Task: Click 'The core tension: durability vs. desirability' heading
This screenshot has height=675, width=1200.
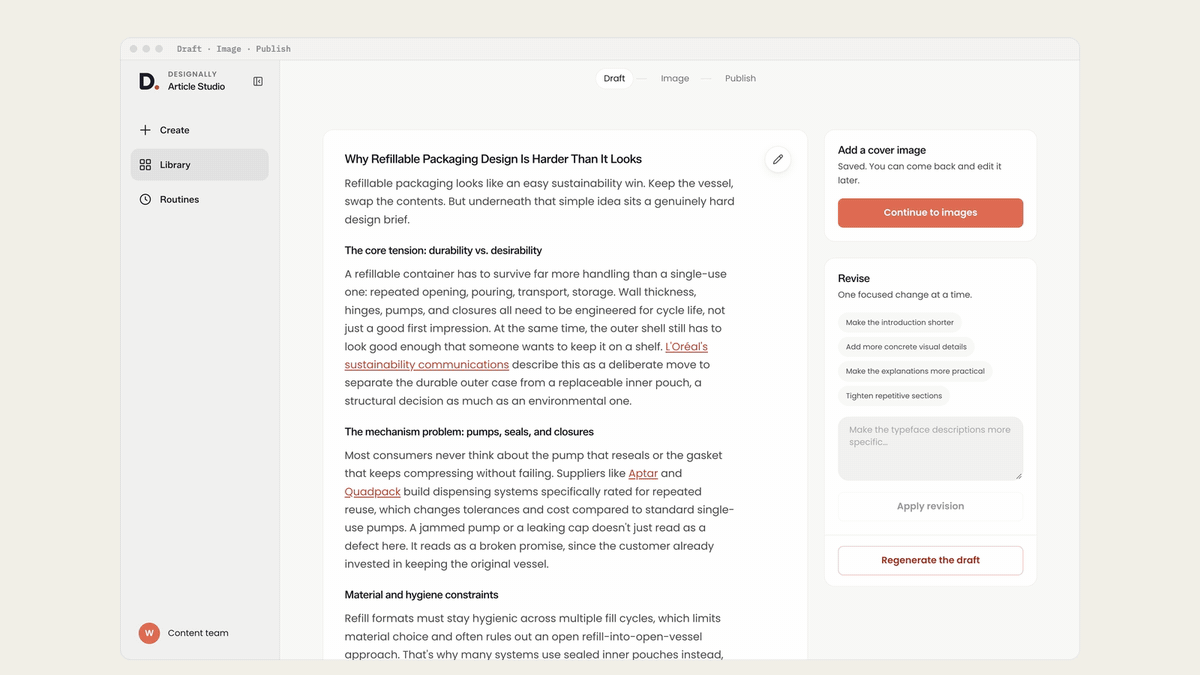Action: [443, 251]
